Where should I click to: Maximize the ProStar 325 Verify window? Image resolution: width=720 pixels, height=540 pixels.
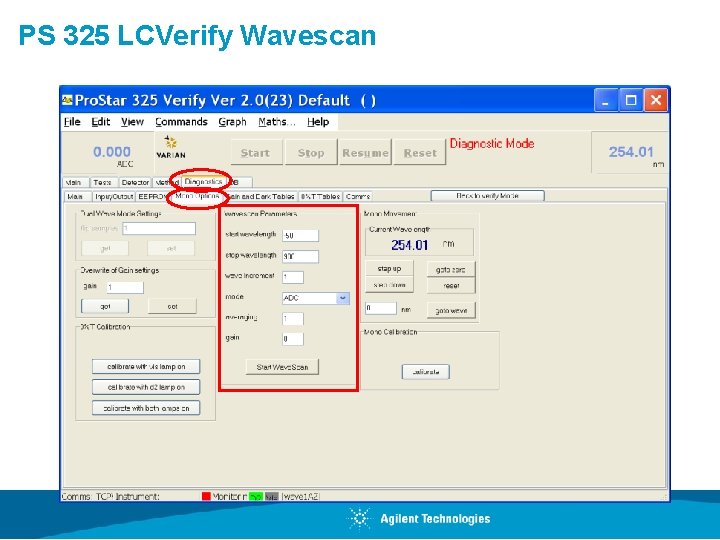point(630,100)
